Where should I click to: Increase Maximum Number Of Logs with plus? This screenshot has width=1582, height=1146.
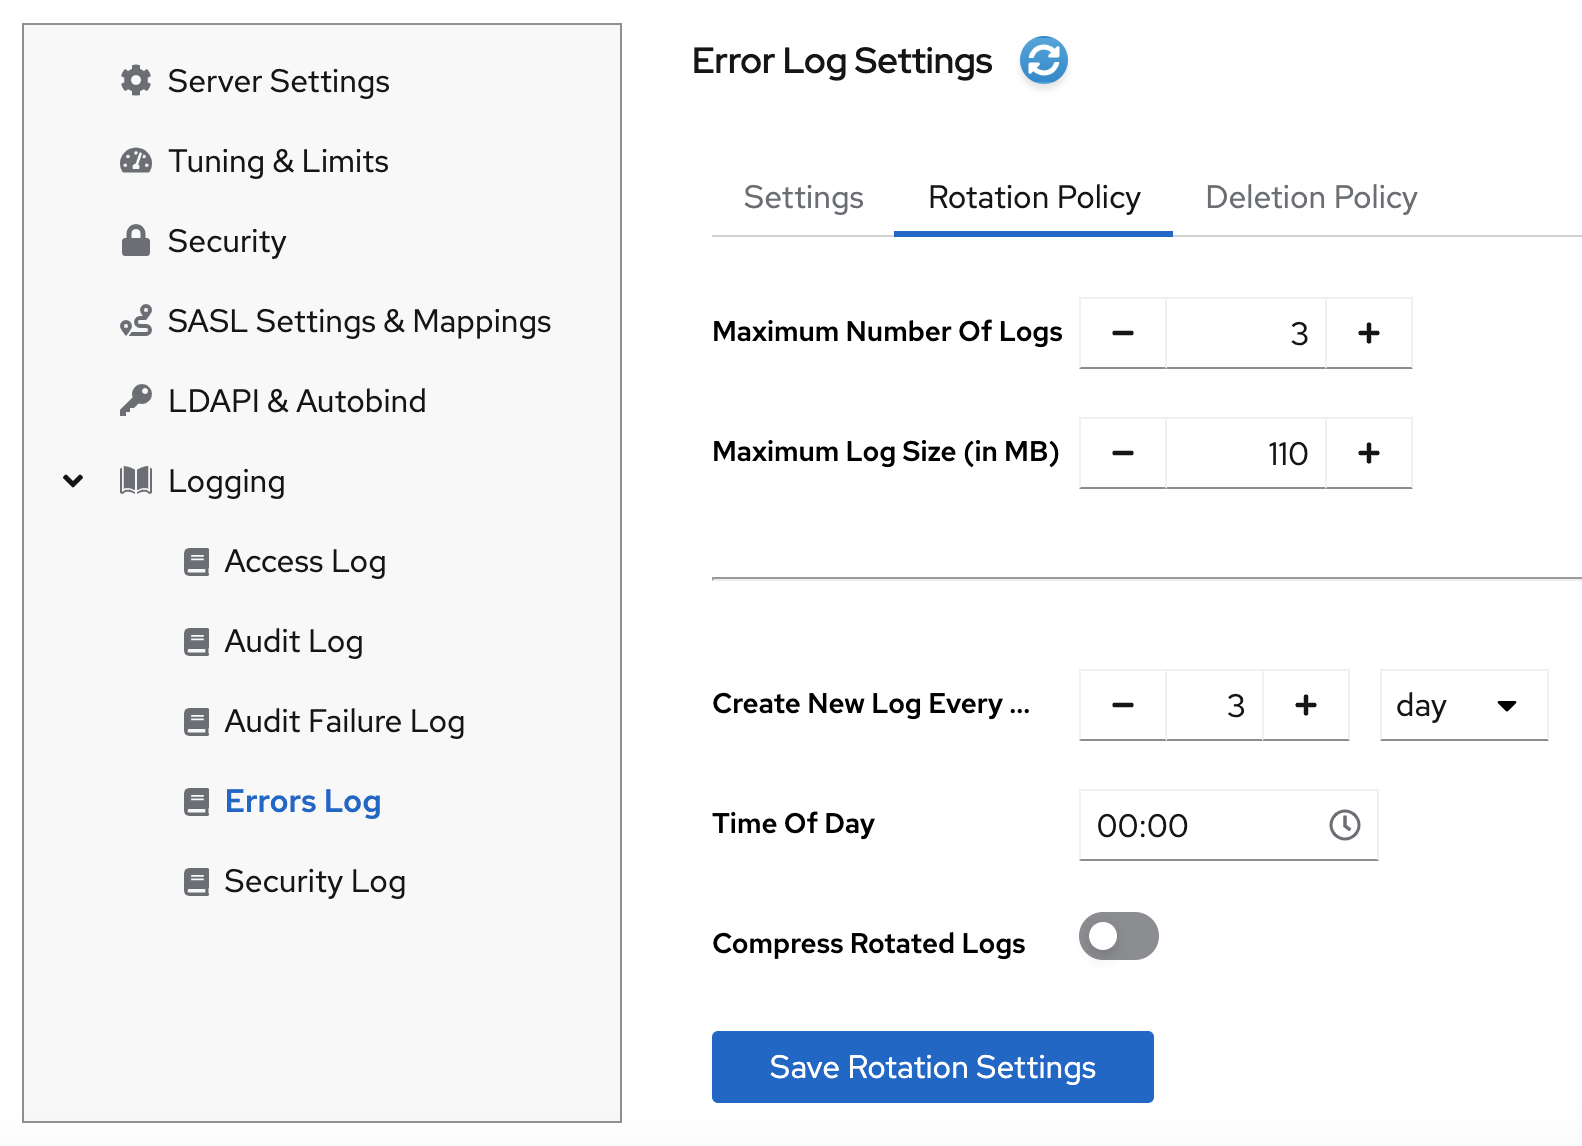[x=1368, y=333]
